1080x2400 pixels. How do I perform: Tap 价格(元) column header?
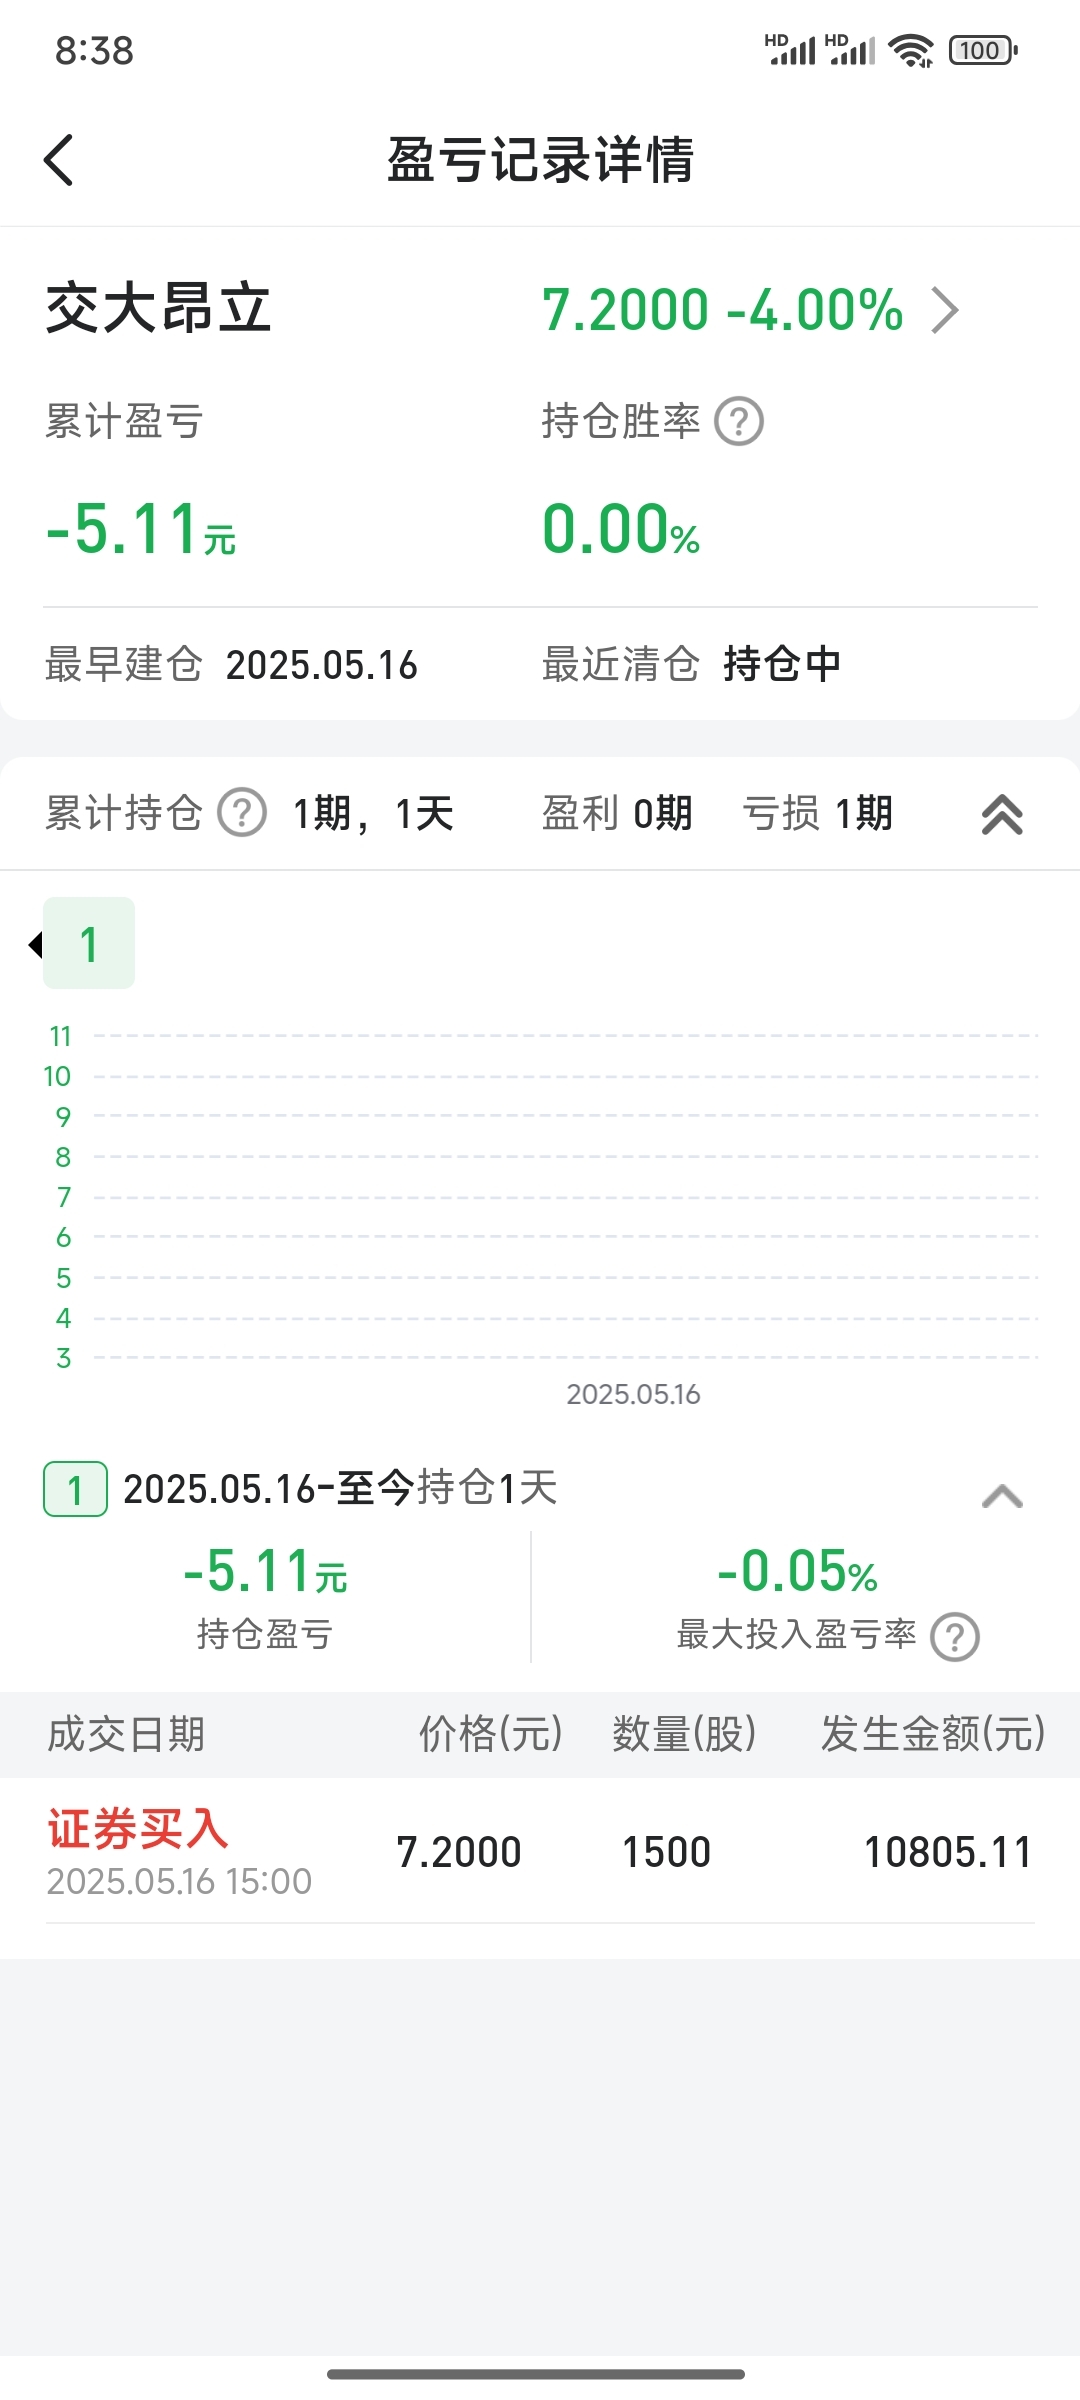(490, 1734)
